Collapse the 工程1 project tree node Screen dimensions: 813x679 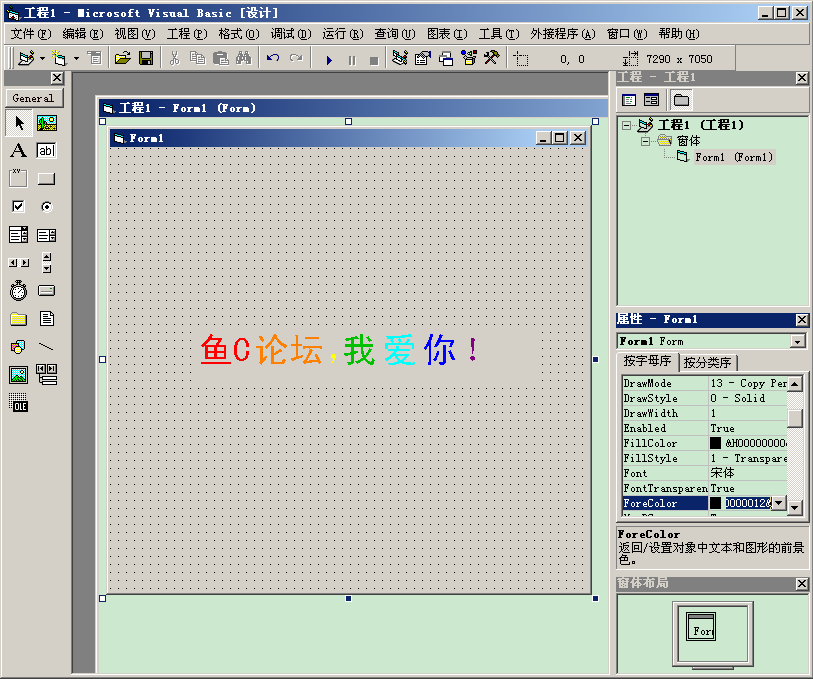click(x=627, y=125)
